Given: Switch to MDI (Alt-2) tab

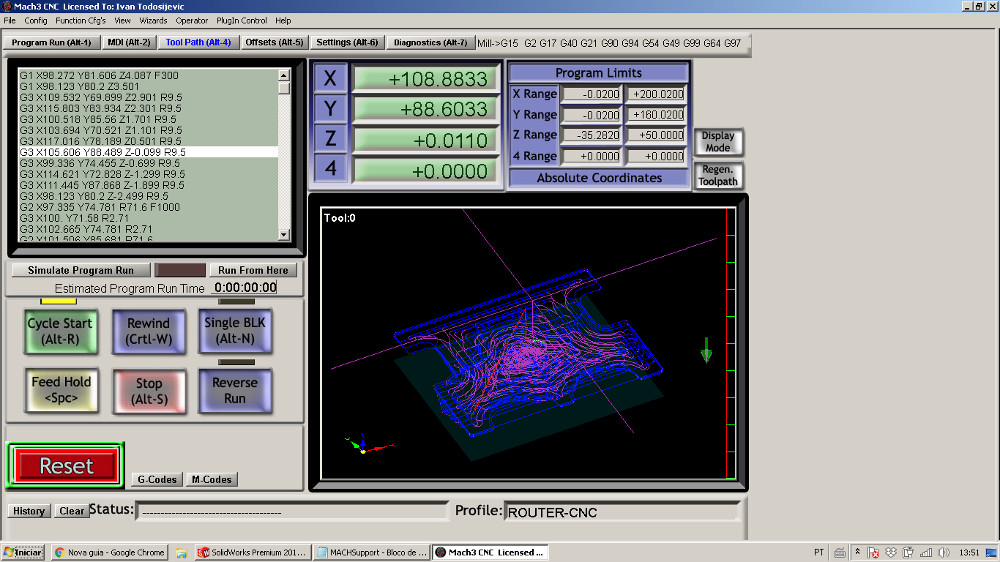Looking at the screenshot, I should coord(129,43).
